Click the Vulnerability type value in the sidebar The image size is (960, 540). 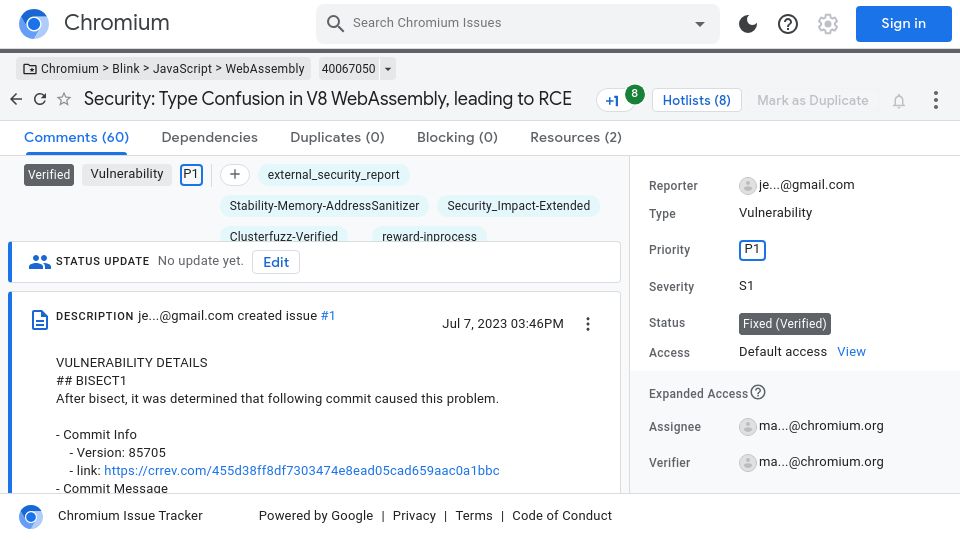point(775,212)
